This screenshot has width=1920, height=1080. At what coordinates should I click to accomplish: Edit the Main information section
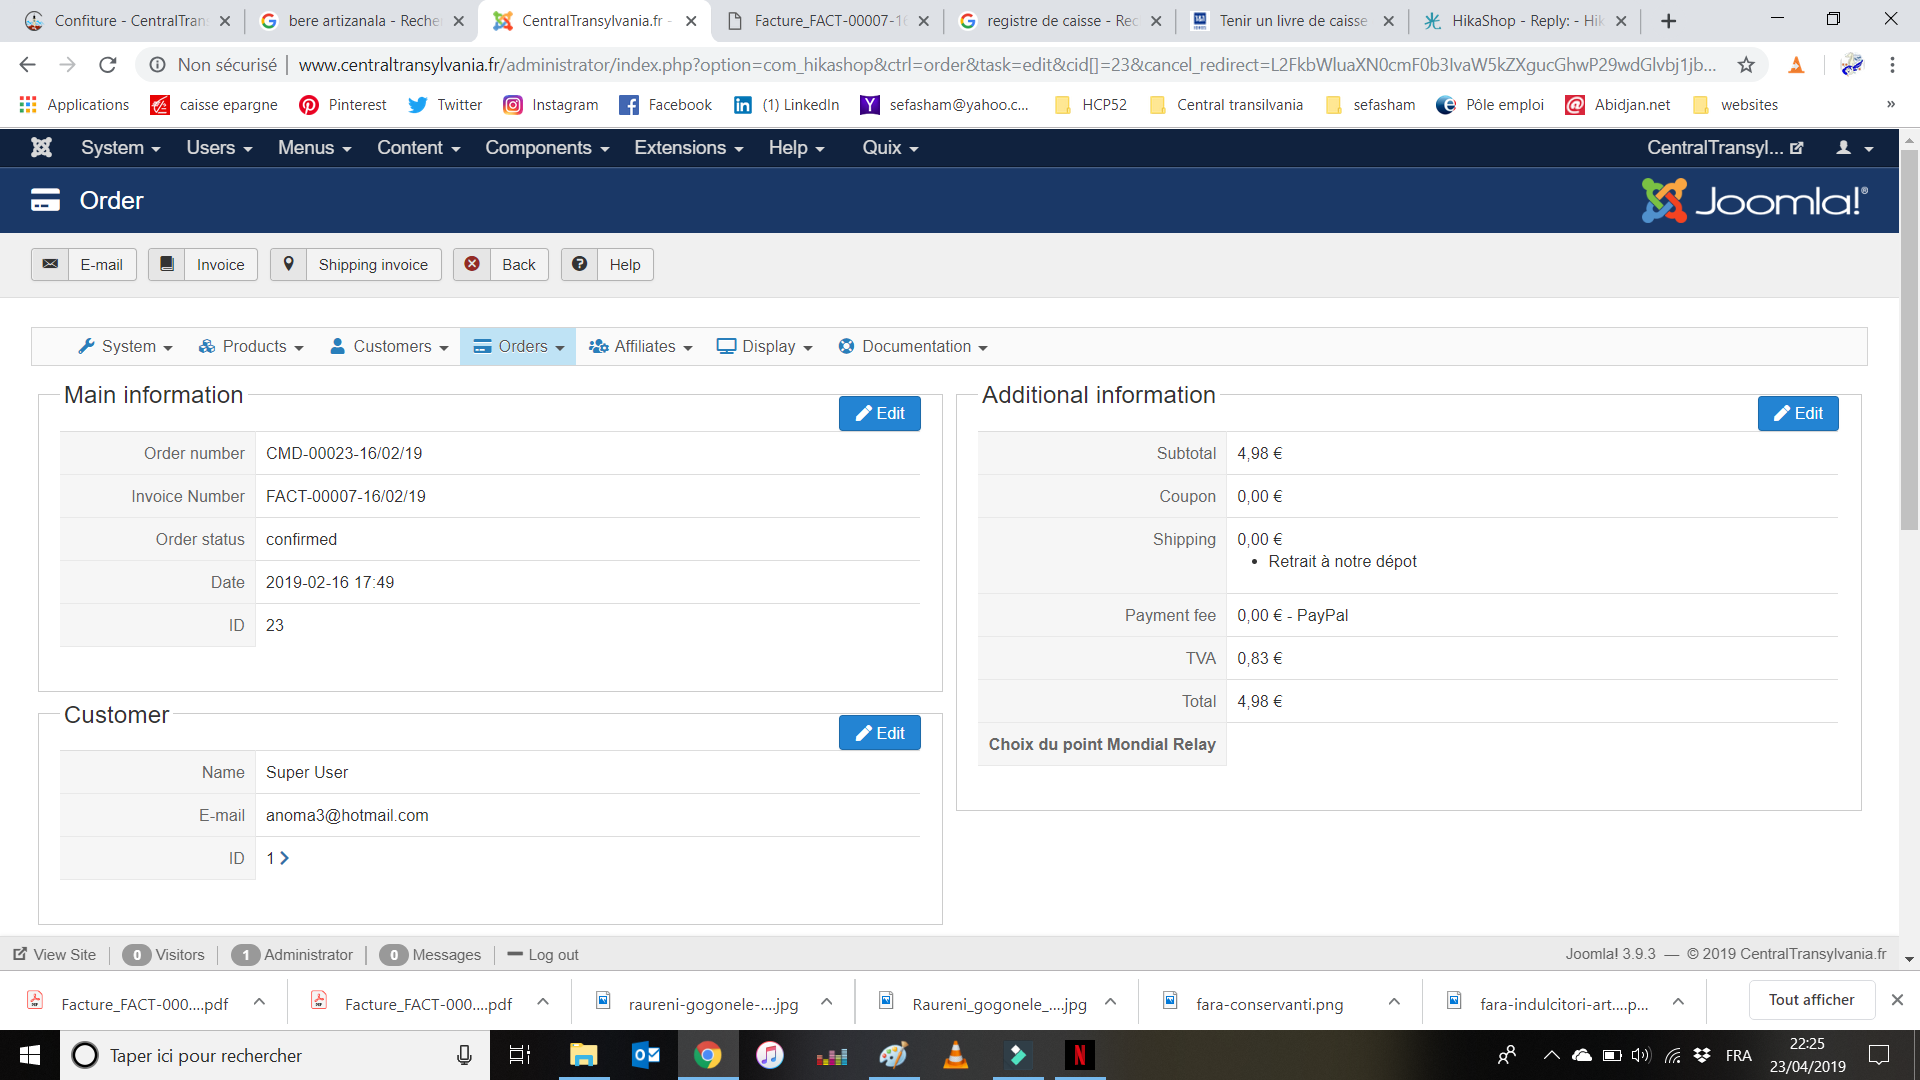879,414
